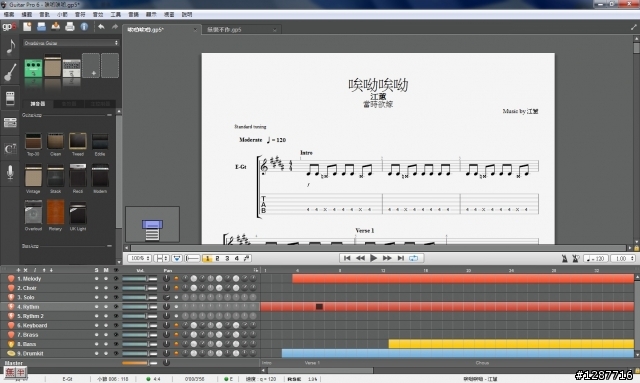Open the guitar instrument panel icon
640x383 pixels.
(10, 72)
